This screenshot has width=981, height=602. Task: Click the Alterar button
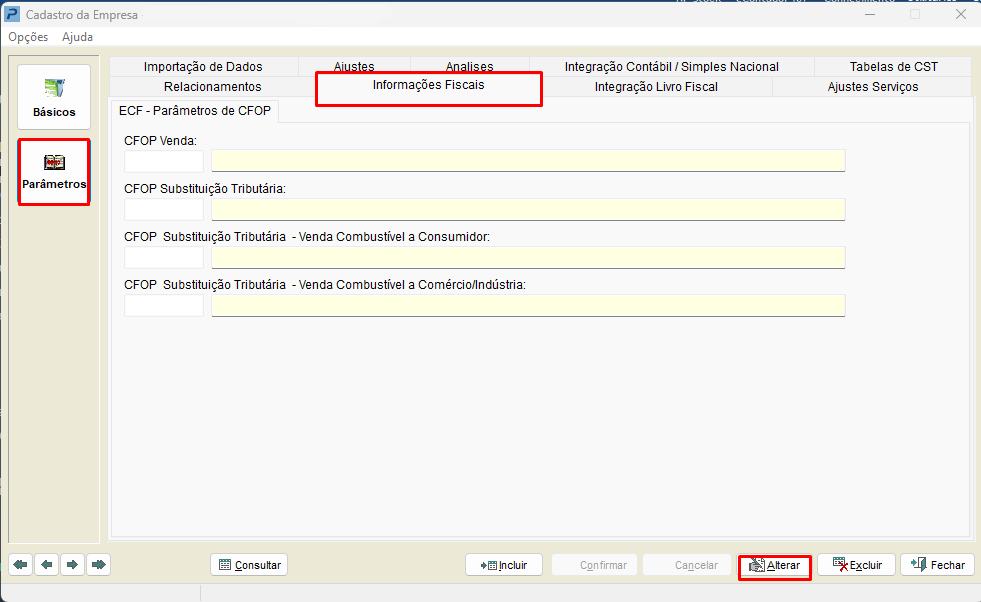[x=775, y=565]
